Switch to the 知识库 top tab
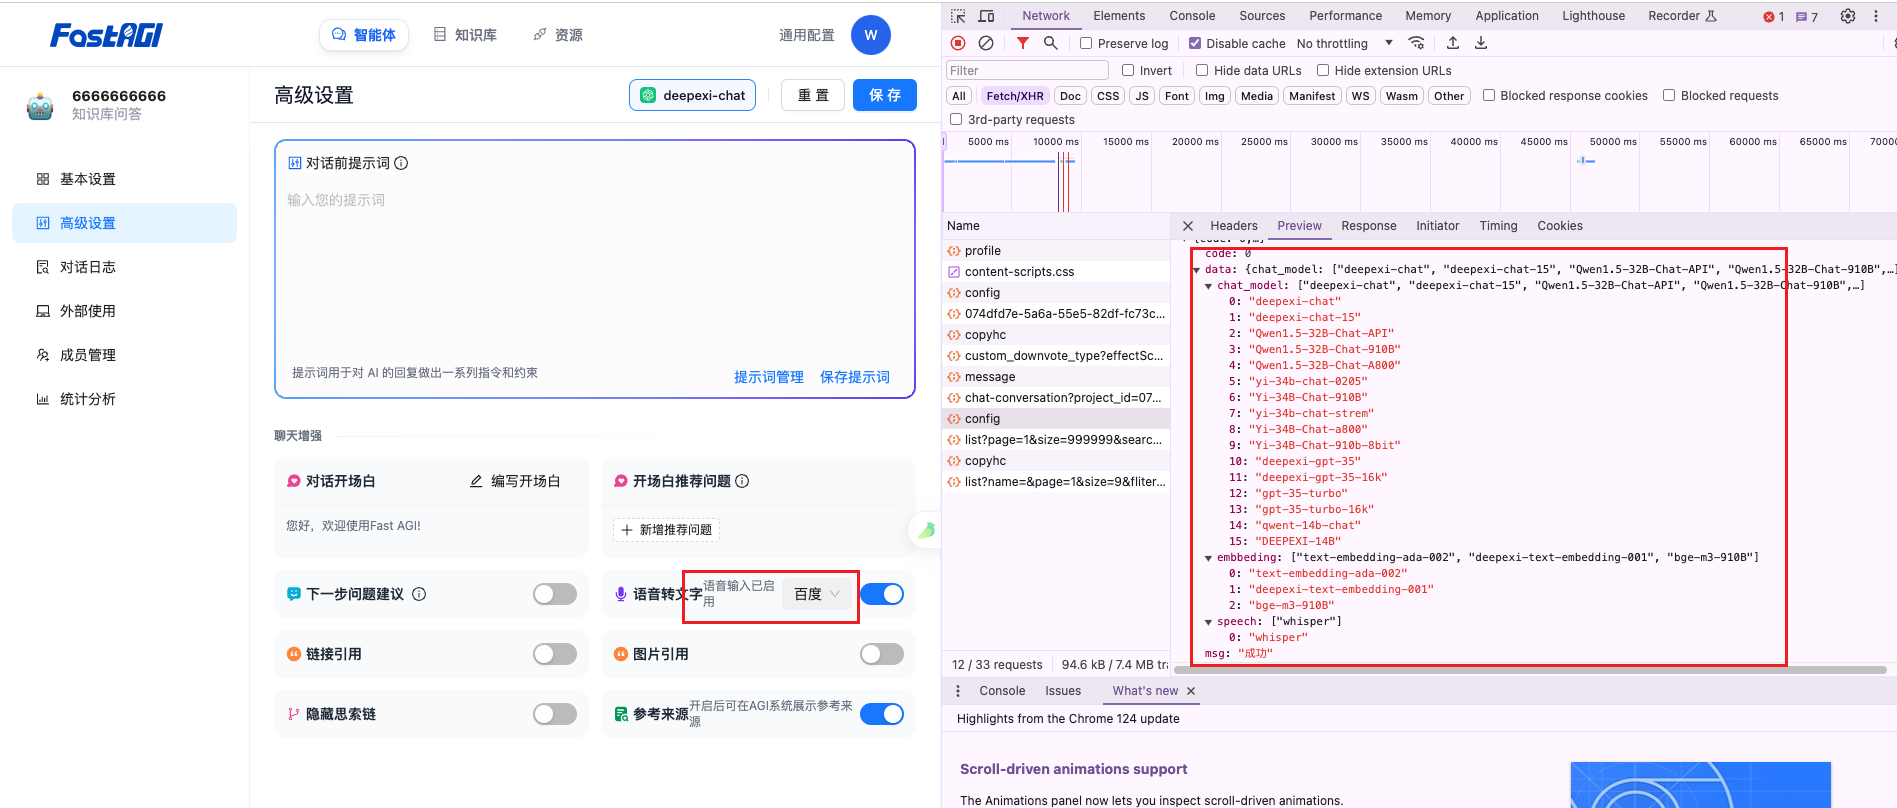Screen dimensions: 1897x808 [x=465, y=35]
